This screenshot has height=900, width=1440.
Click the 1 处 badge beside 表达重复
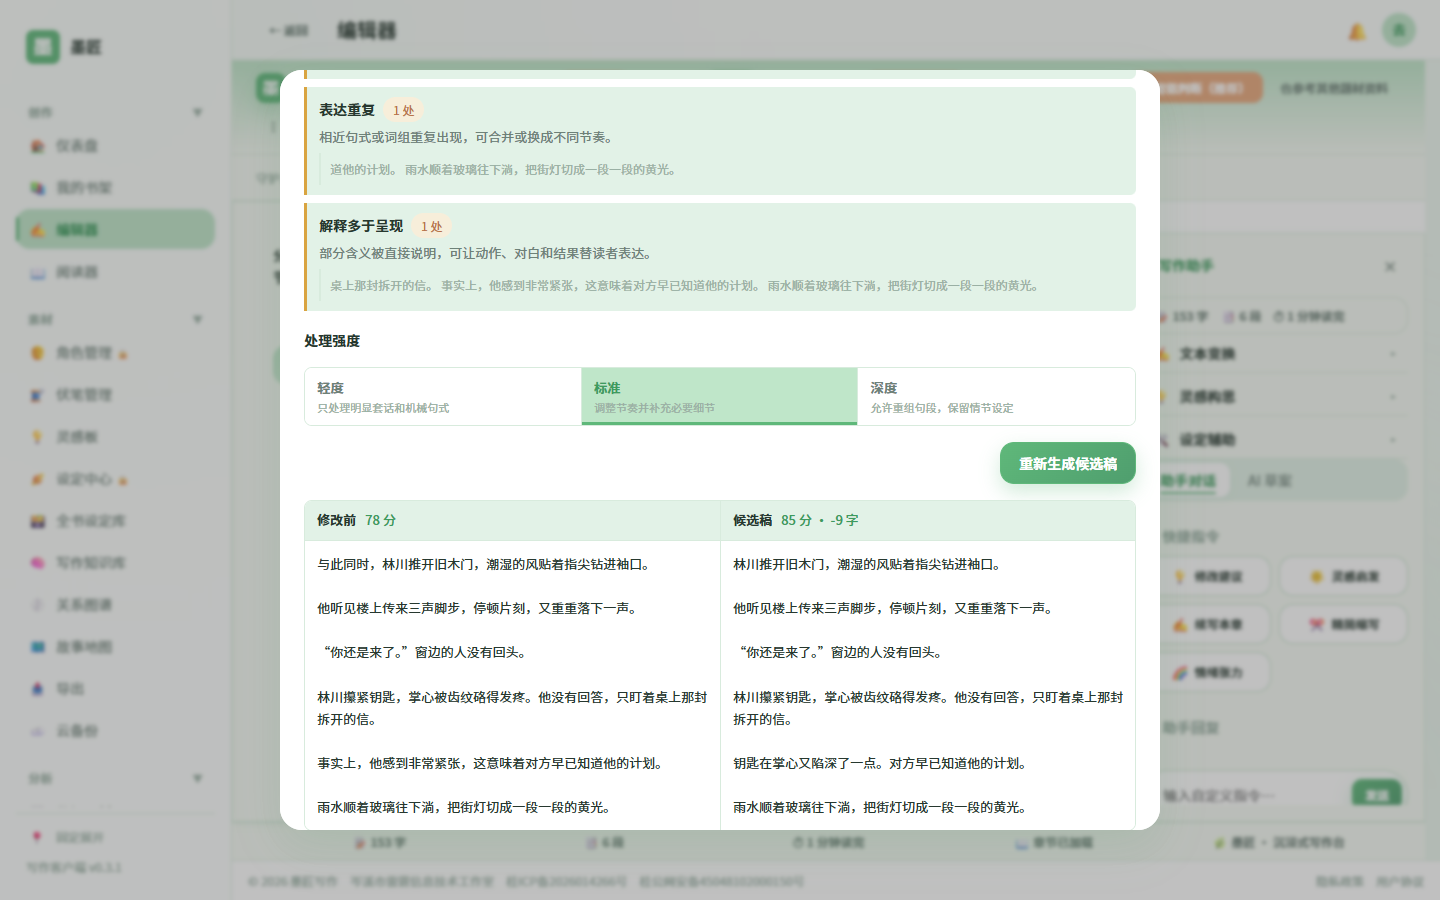pyautogui.click(x=404, y=110)
